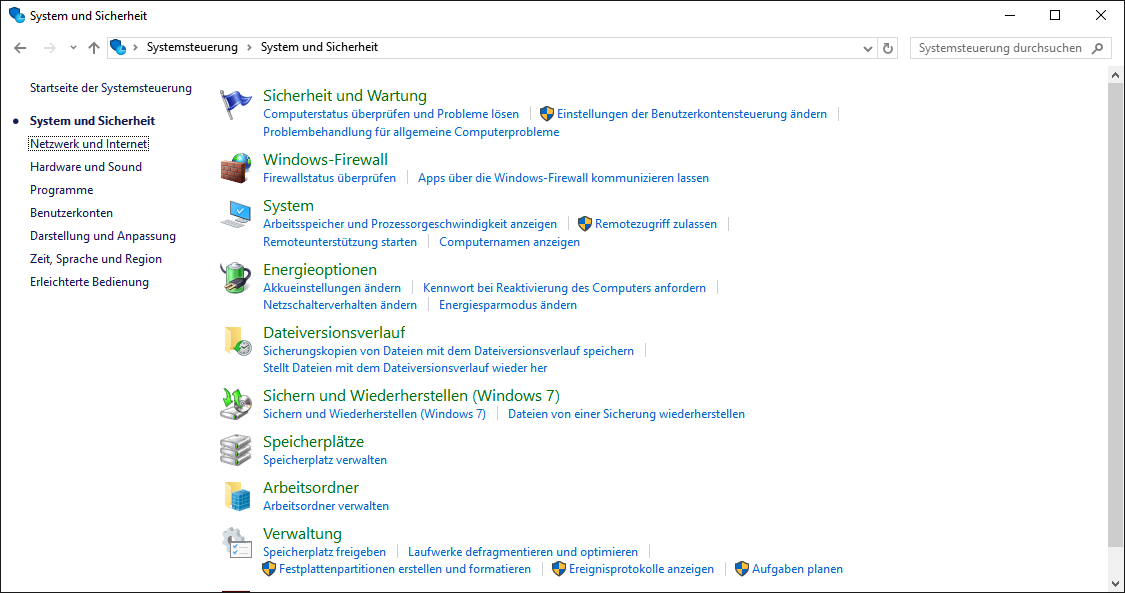Viewport: 1125px width, 593px height.
Task: Click the Arbeitsordner folder icon
Action: [x=236, y=496]
